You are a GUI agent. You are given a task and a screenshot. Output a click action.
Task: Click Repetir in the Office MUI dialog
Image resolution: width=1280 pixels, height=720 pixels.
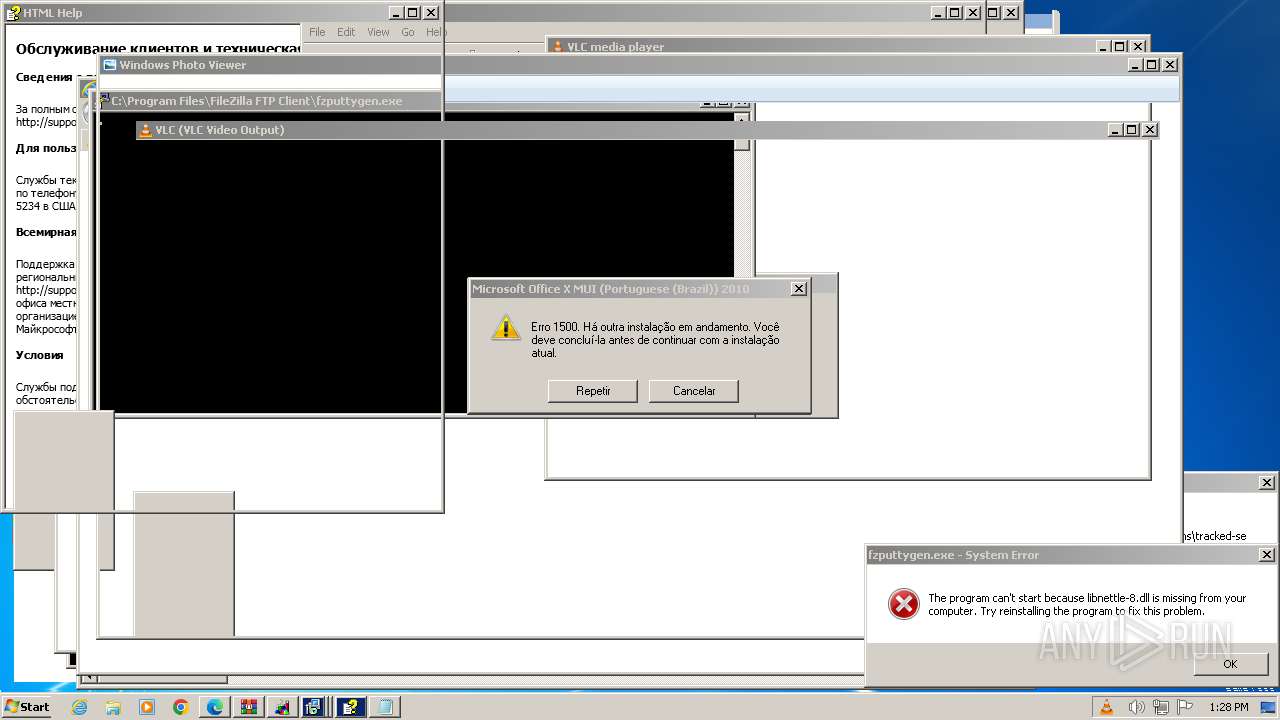(x=593, y=391)
